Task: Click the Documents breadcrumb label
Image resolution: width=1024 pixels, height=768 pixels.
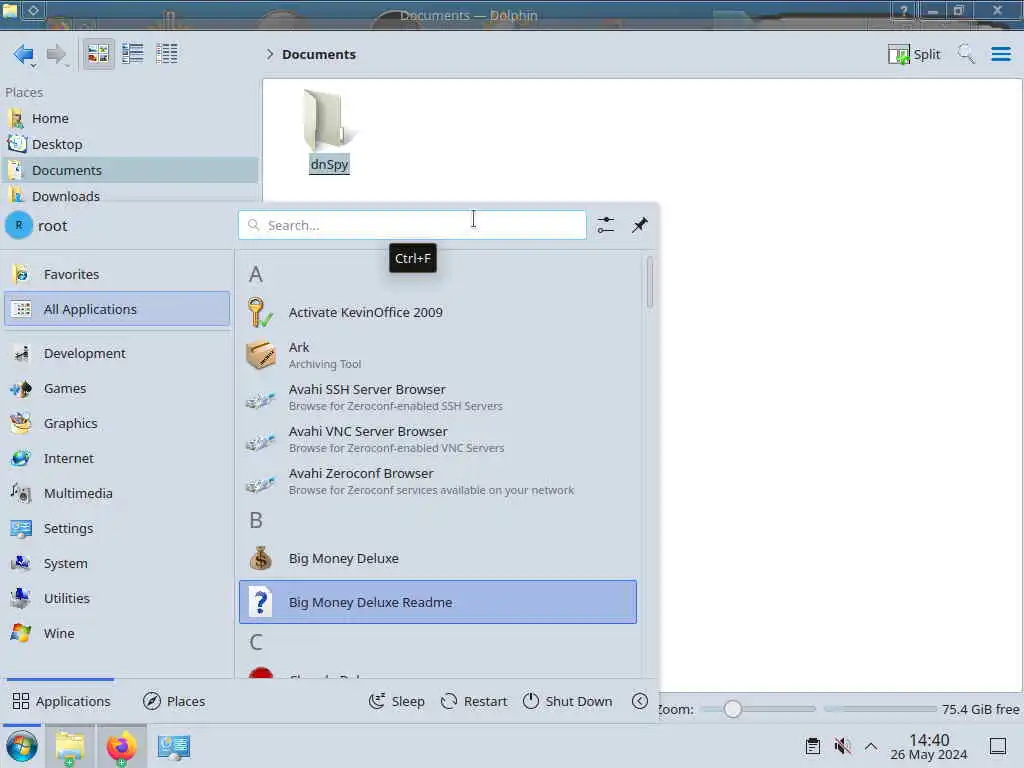Action: [319, 54]
